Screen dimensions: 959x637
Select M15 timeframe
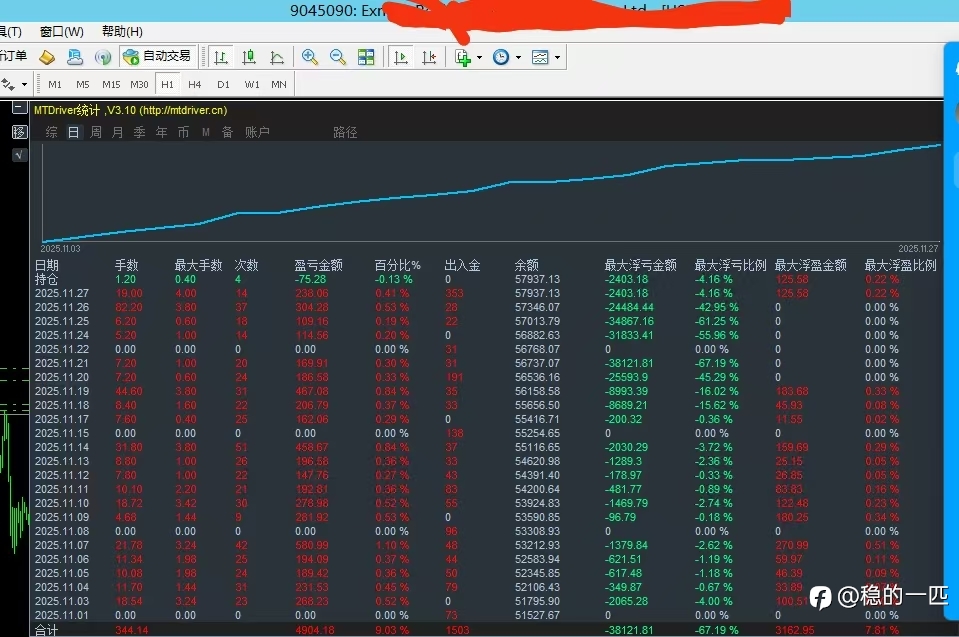click(x=111, y=84)
